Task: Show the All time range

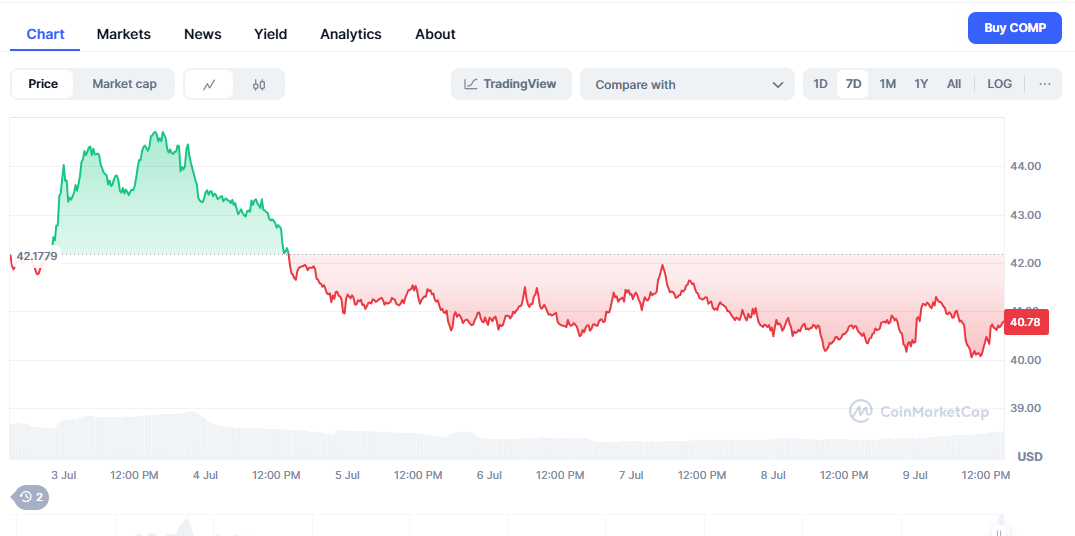Action: tap(954, 84)
